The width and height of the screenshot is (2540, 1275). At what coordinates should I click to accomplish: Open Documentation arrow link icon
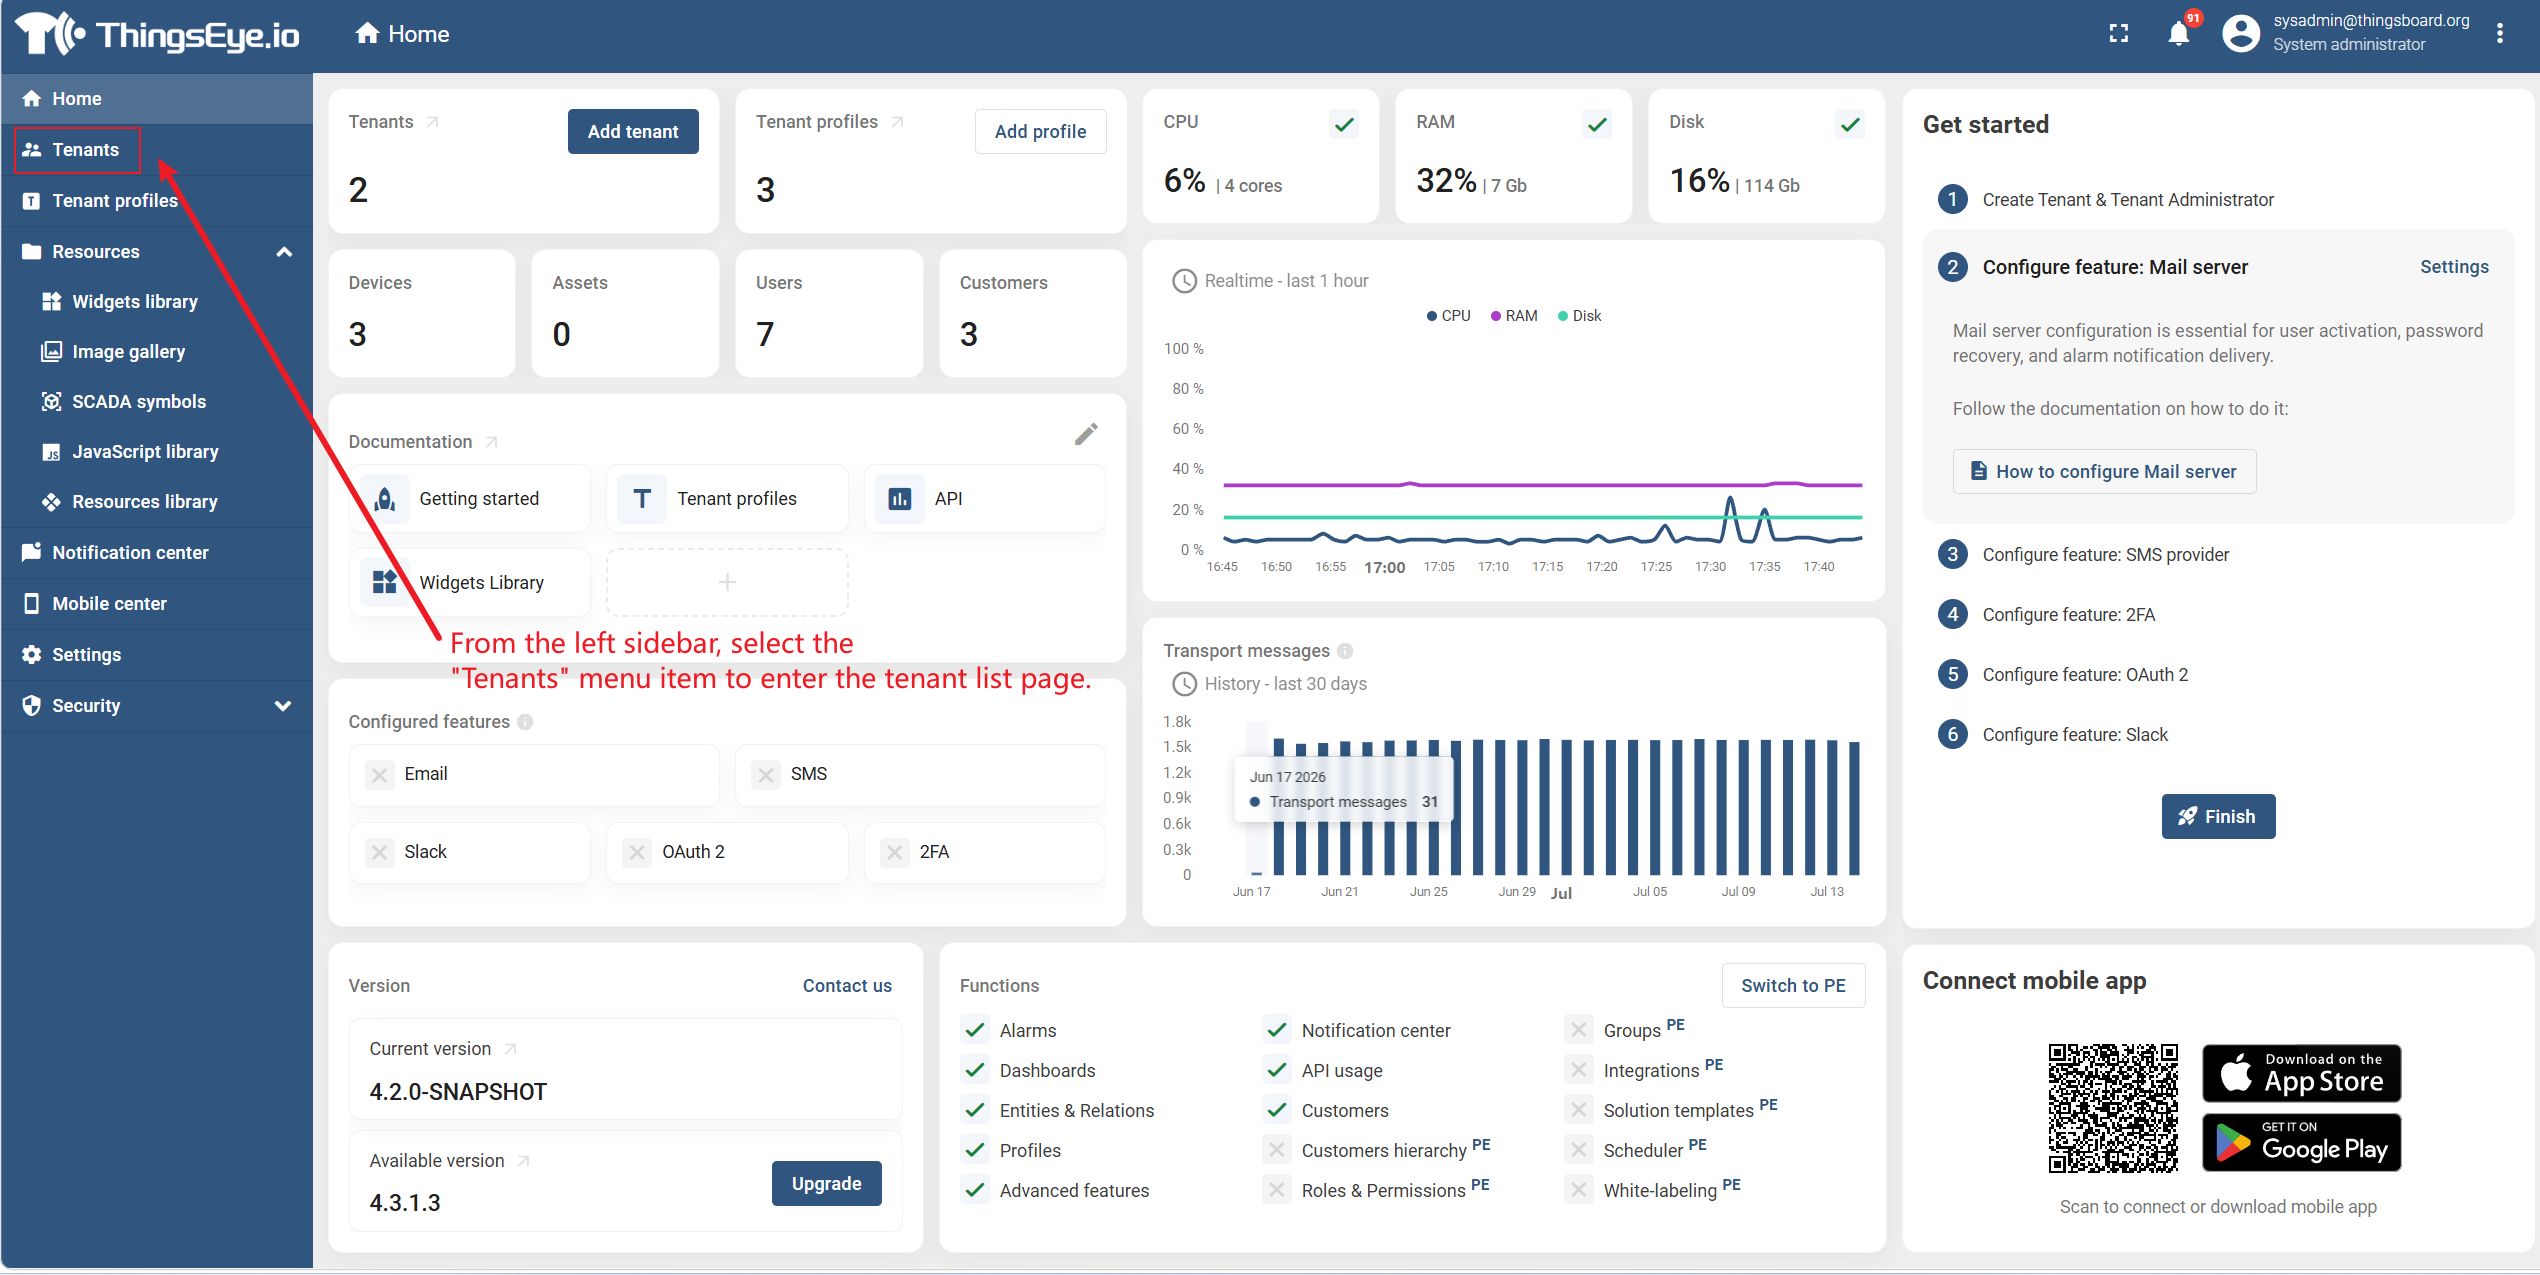(491, 442)
